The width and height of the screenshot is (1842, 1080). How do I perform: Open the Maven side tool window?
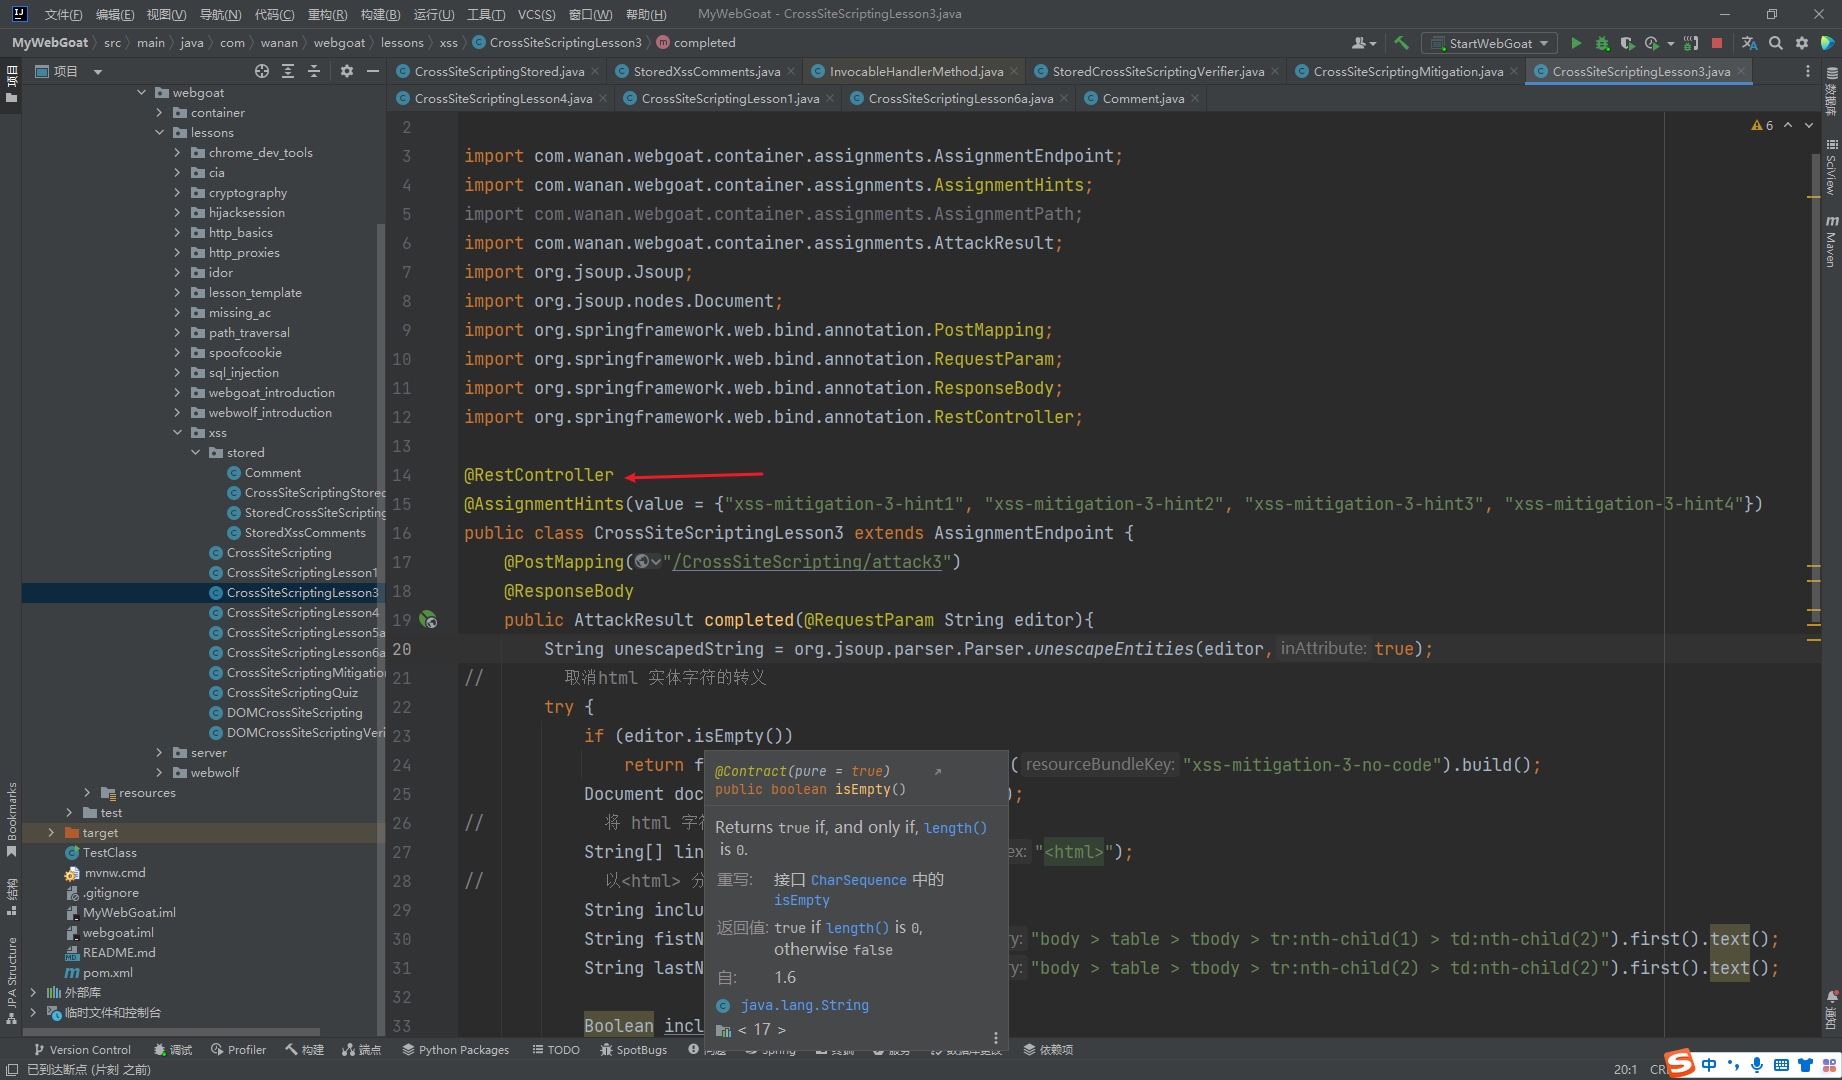[1832, 242]
